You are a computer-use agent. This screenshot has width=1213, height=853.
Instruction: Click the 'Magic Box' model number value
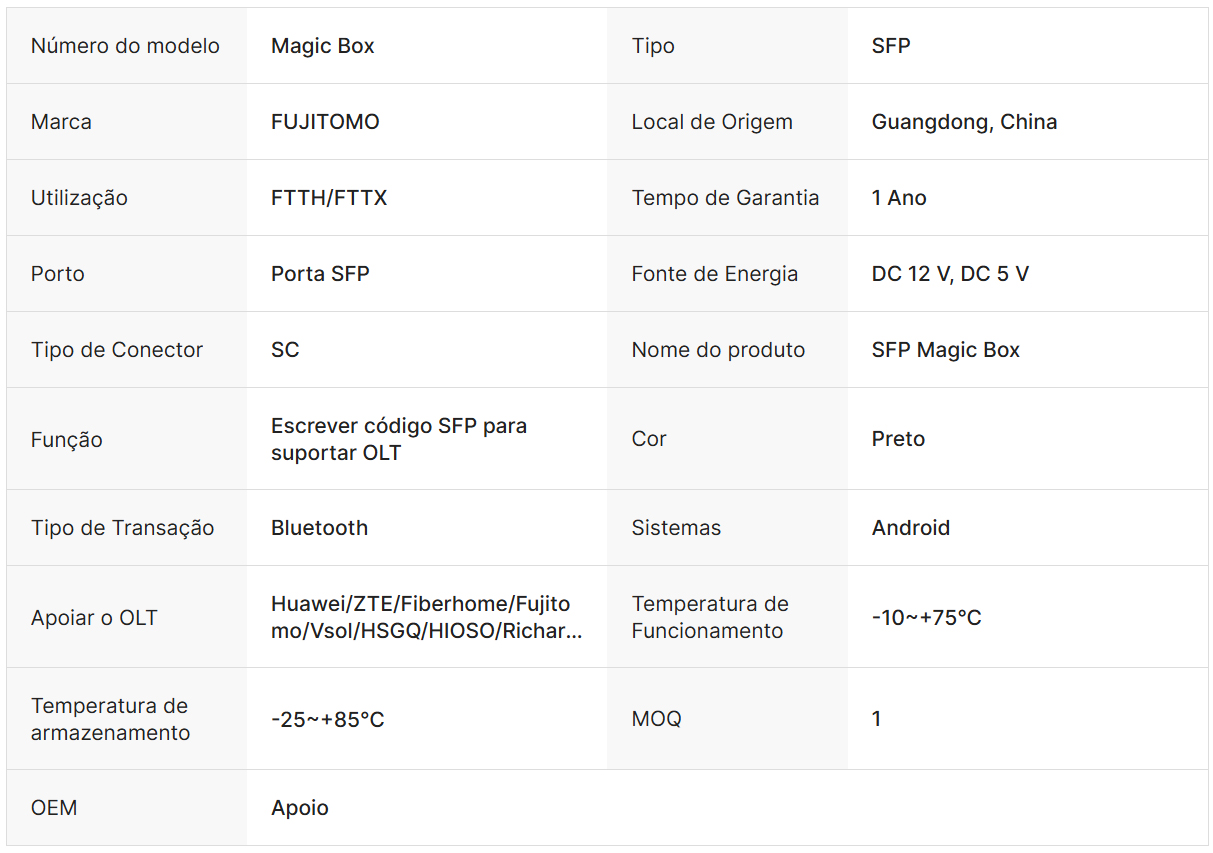pyautogui.click(x=322, y=46)
